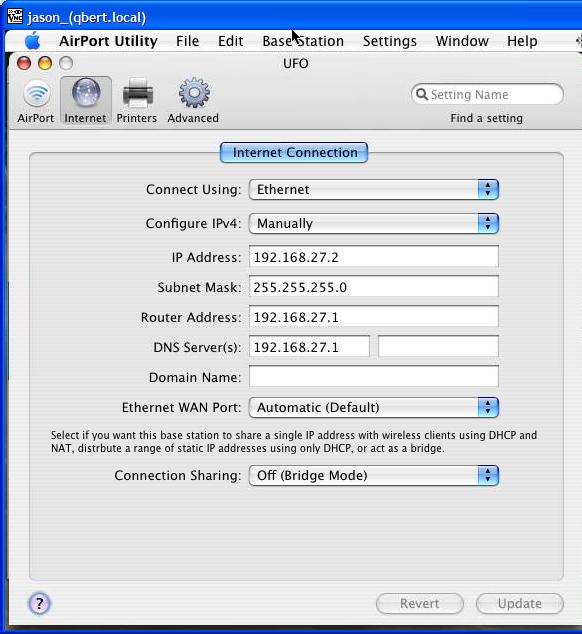Open the File menu
The height and width of the screenshot is (634, 582).
[x=187, y=41]
